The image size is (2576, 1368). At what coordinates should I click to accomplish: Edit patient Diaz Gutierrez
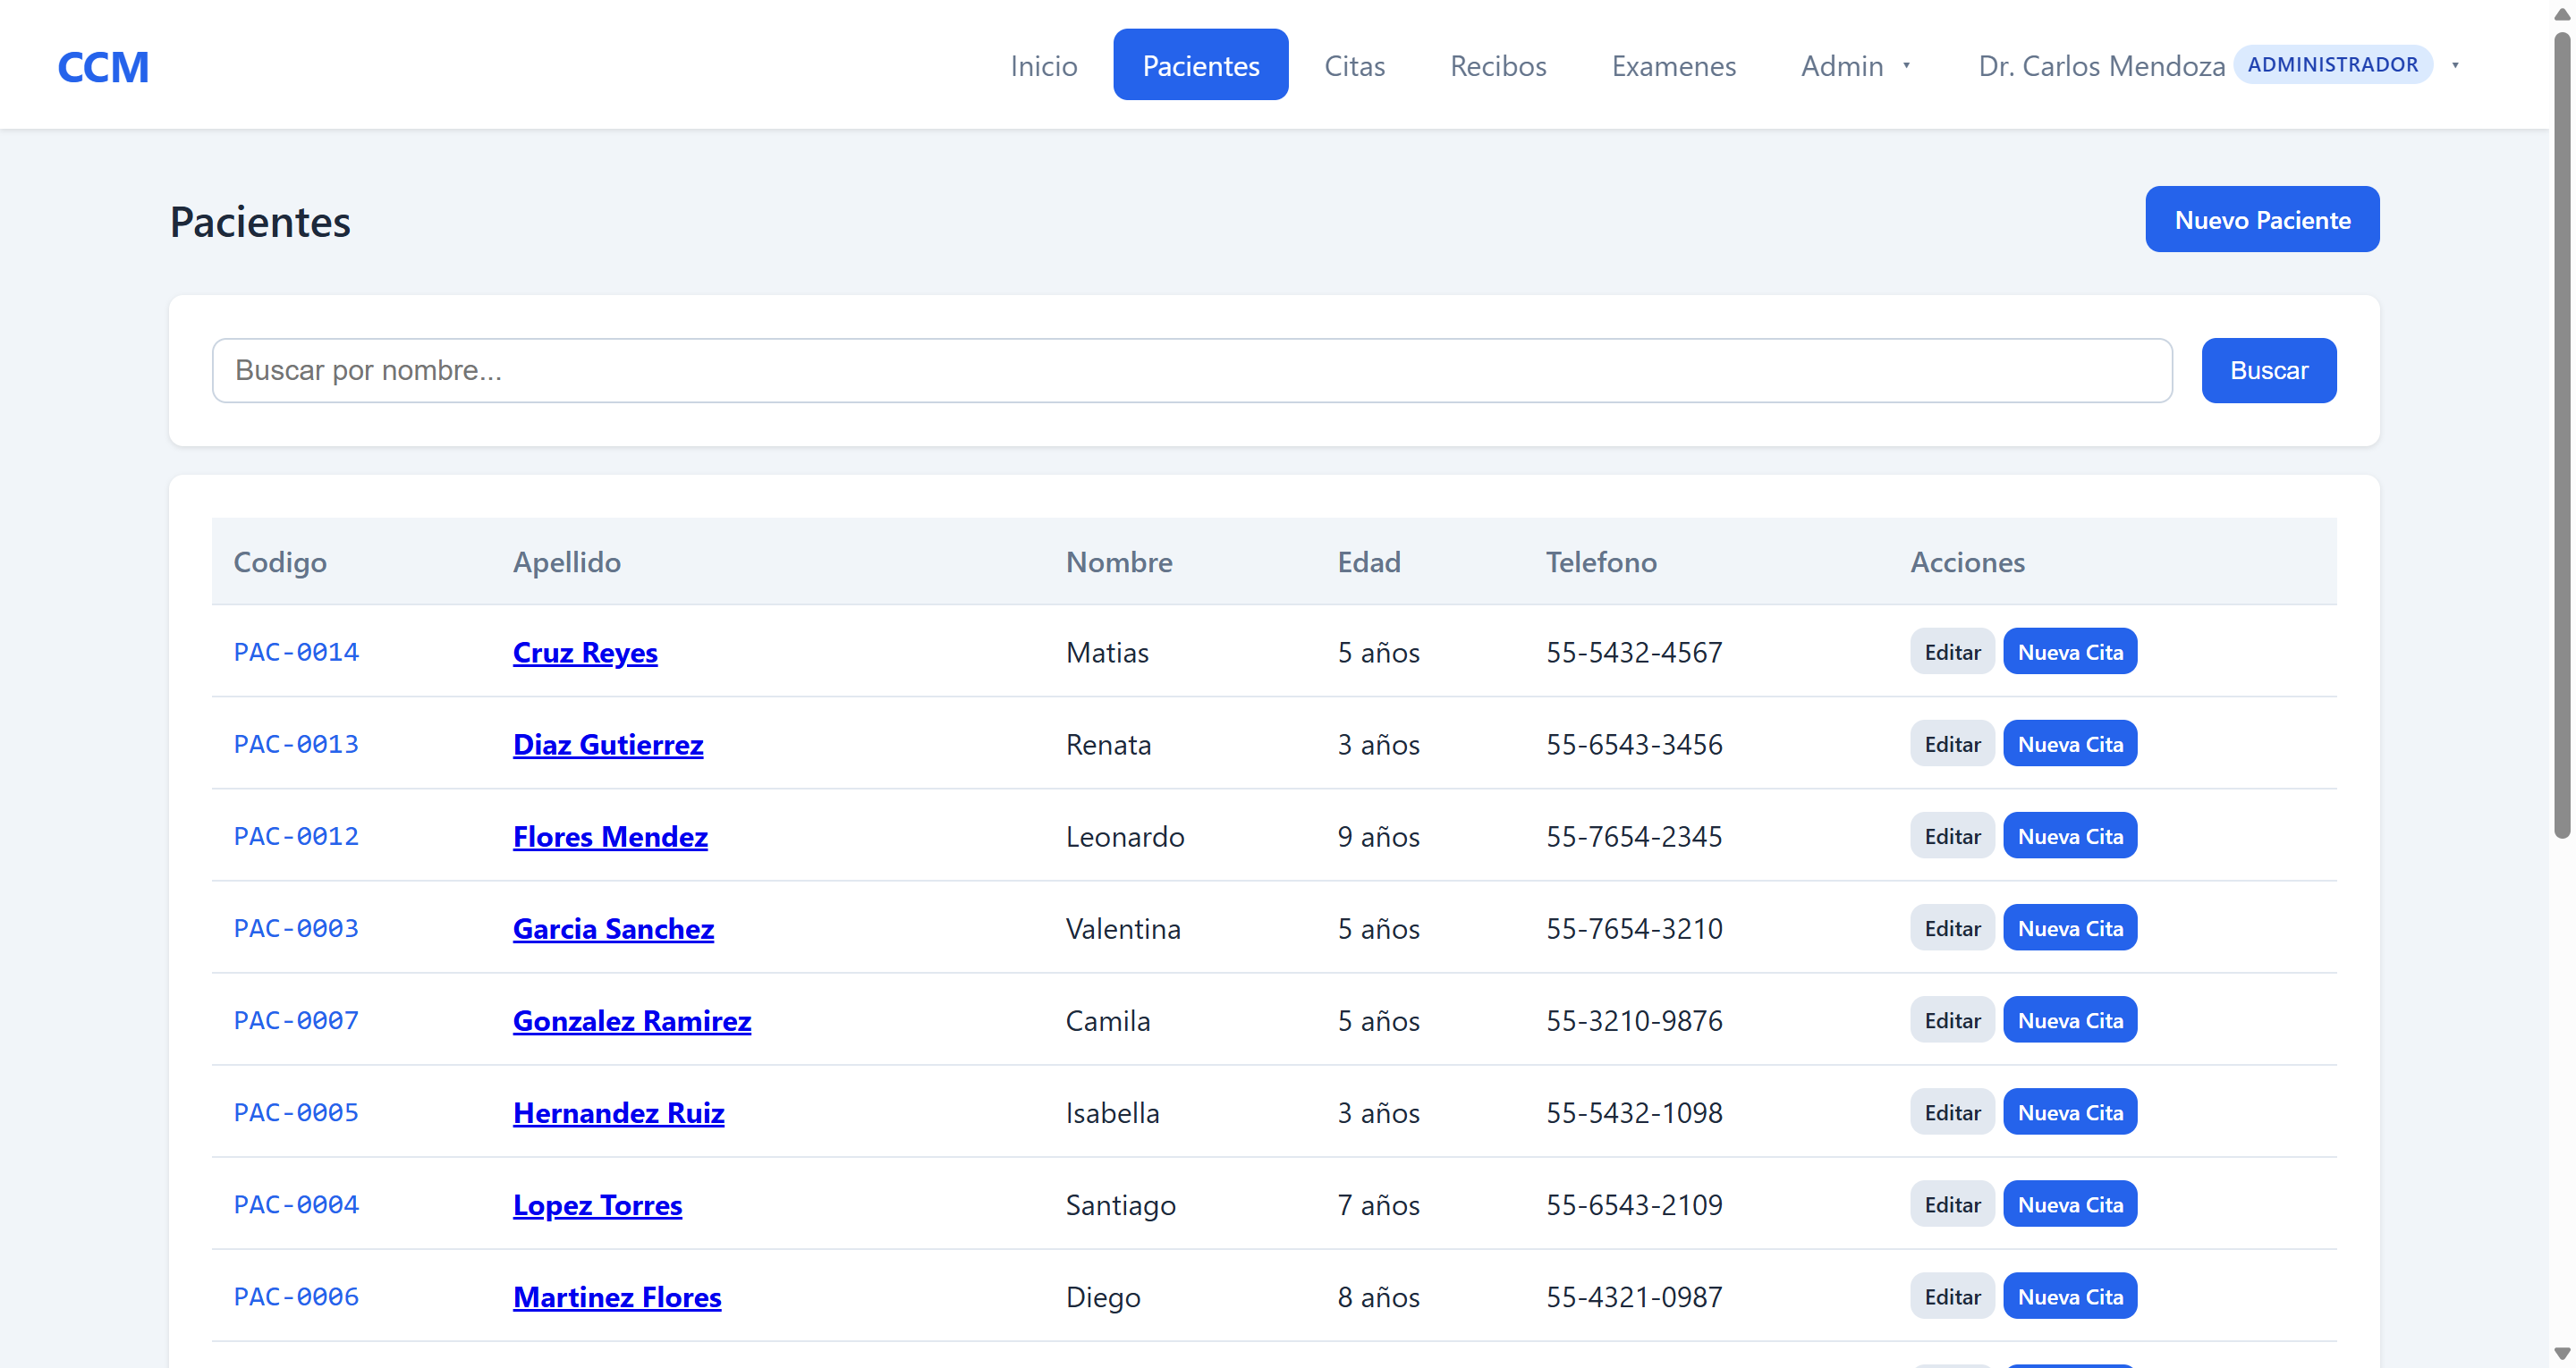(1951, 745)
